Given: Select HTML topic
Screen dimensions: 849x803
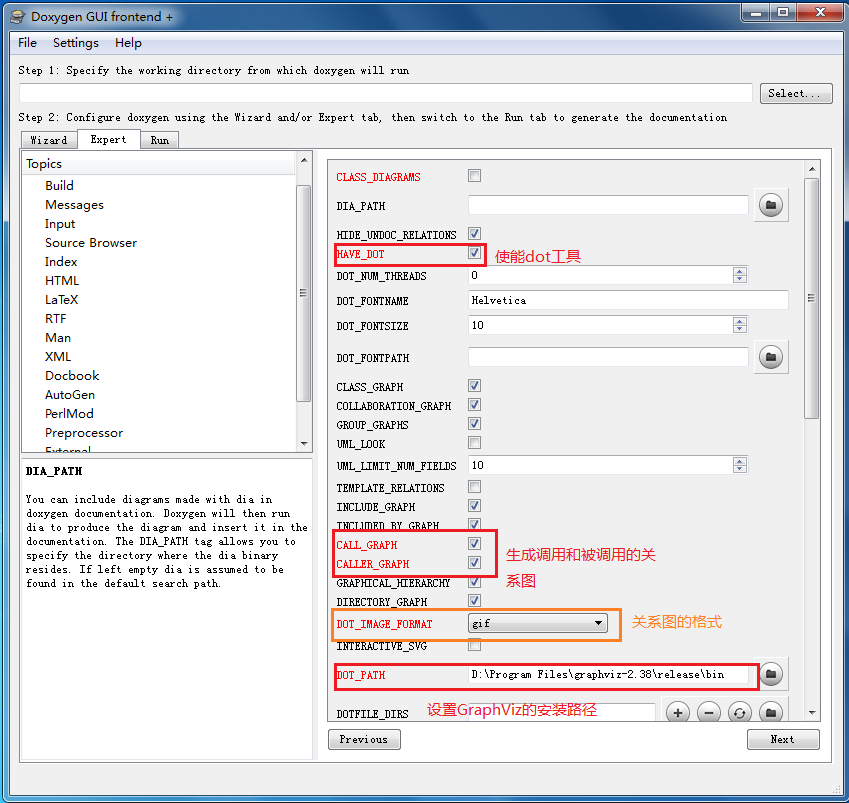Looking at the screenshot, I should [62, 280].
